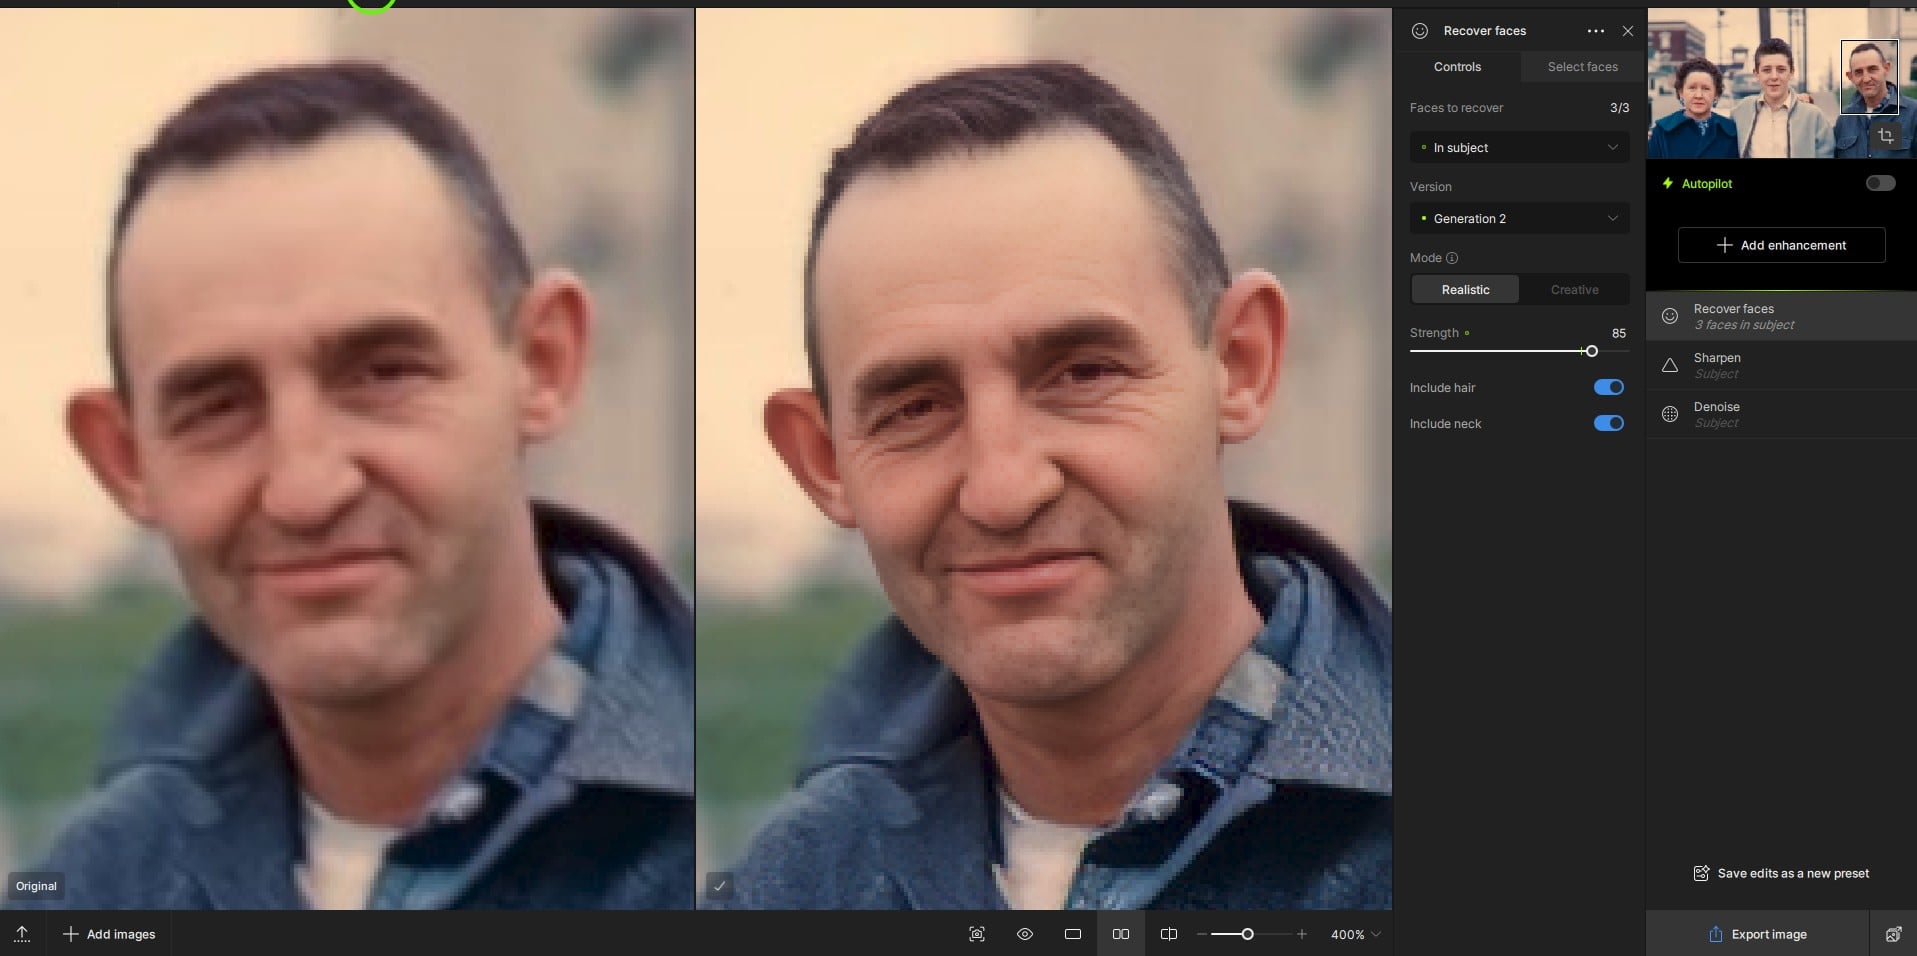
Task: Disable the Include neck switch
Action: pyautogui.click(x=1608, y=423)
